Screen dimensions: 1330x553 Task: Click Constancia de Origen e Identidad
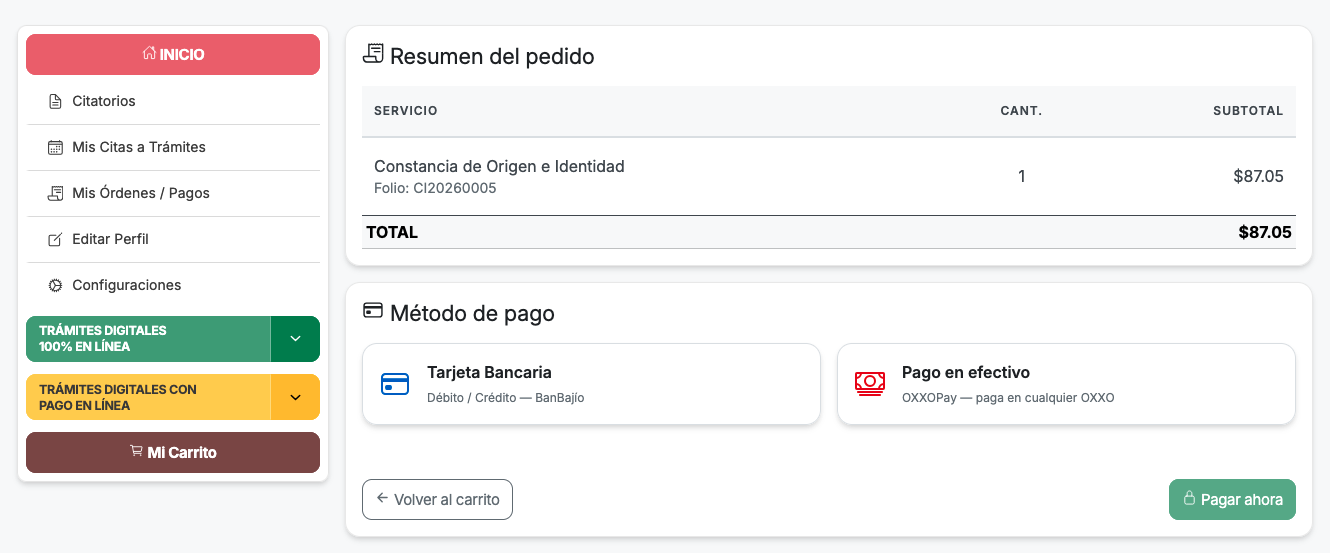coord(499,166)
